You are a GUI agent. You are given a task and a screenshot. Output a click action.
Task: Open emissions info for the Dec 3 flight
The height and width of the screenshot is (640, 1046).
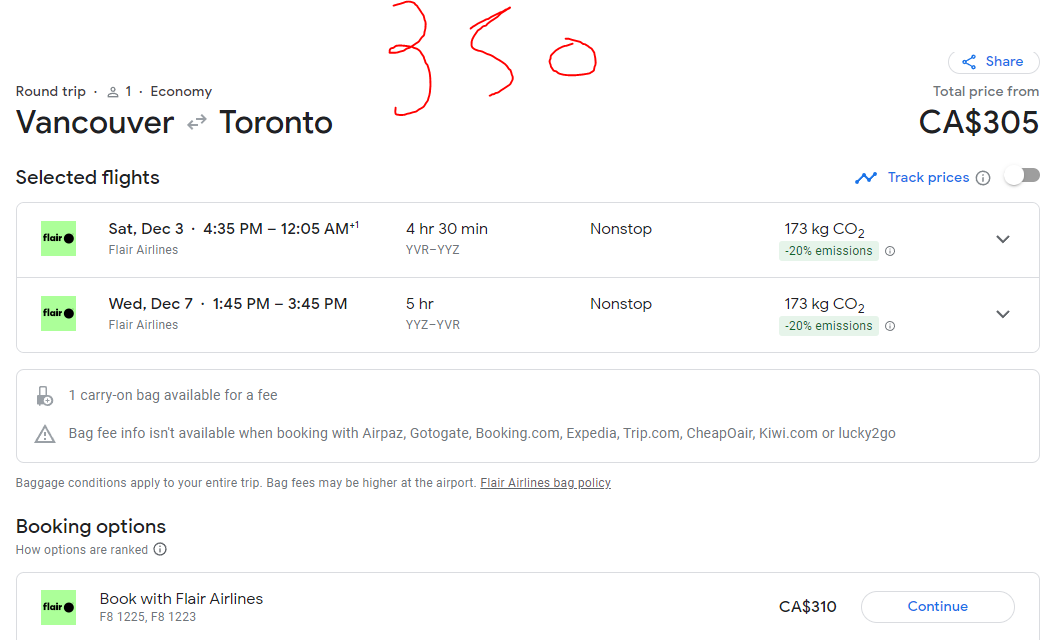tap(890, 251)
